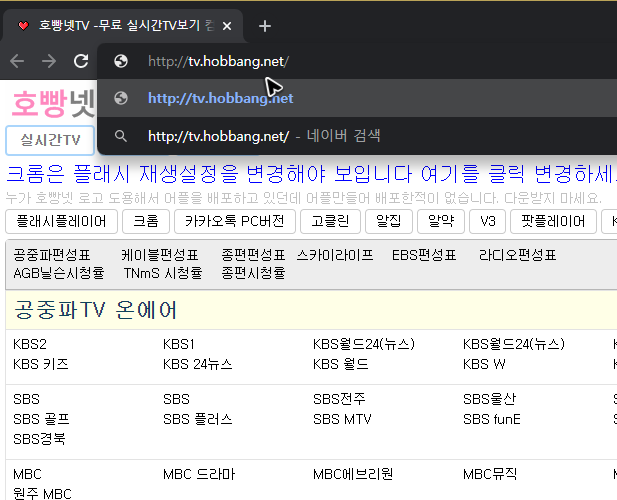Viewport: 617px width, 500px height.
Task: Choose the 네이버 검색 suggestion
Action: [357, 136]
